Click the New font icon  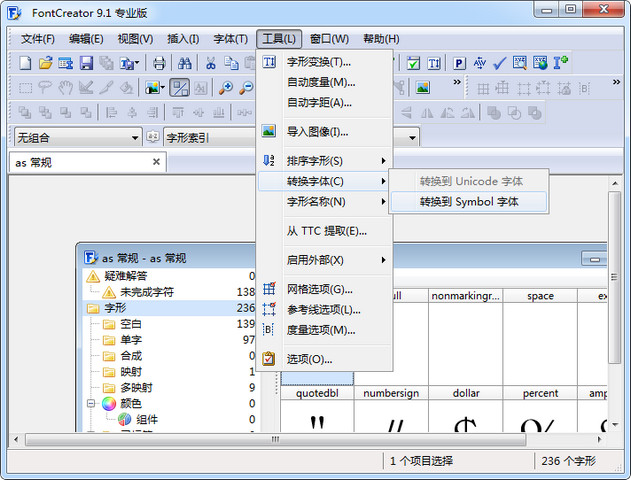tap(25, 63)
